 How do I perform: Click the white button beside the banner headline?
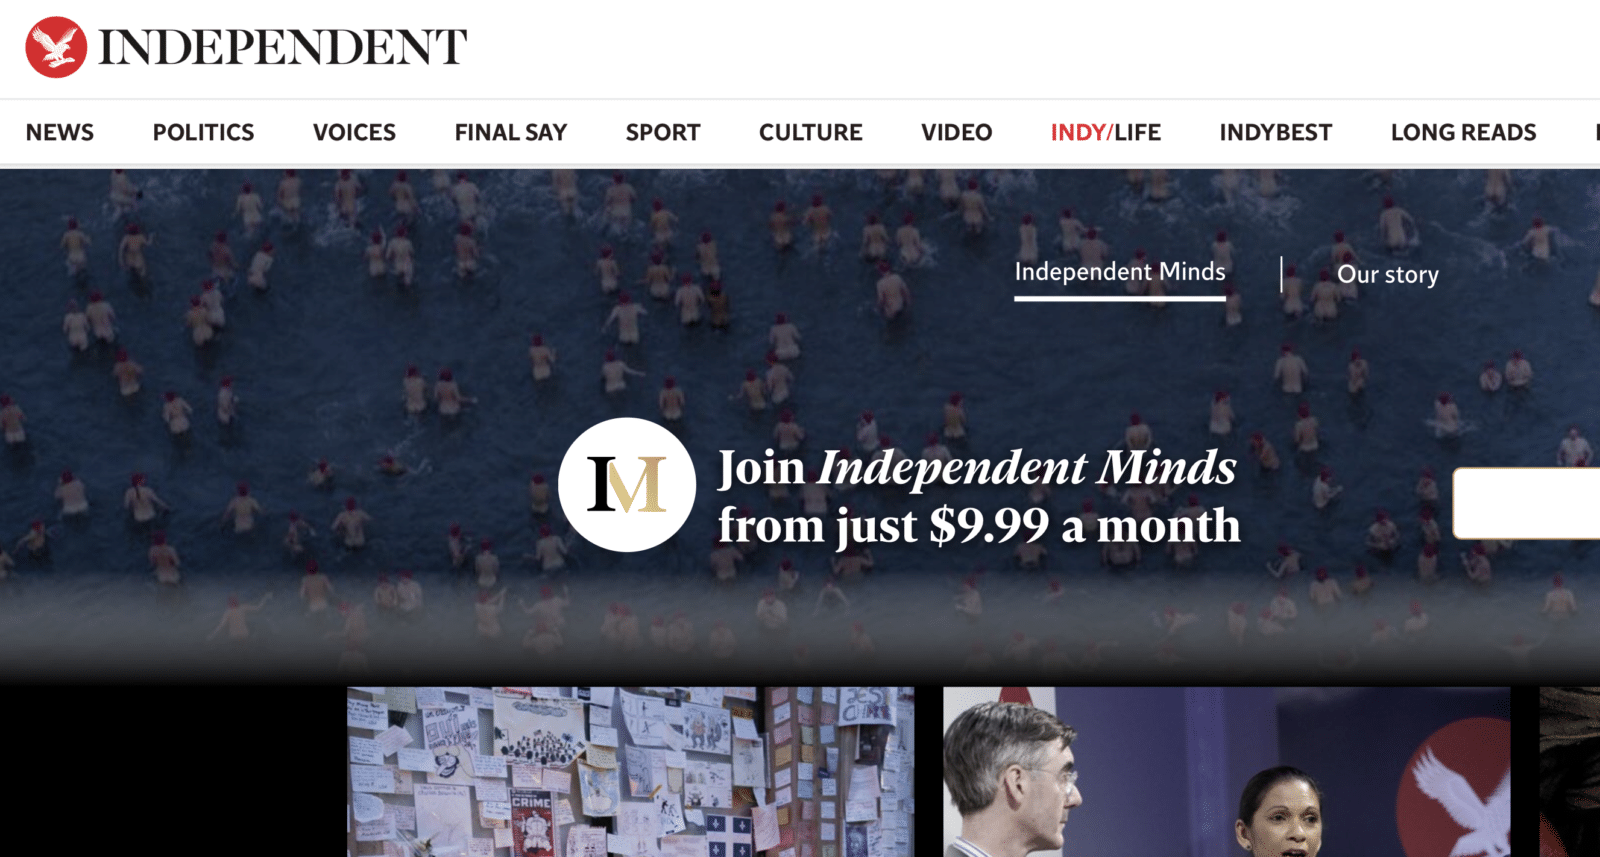point(1526,503)
